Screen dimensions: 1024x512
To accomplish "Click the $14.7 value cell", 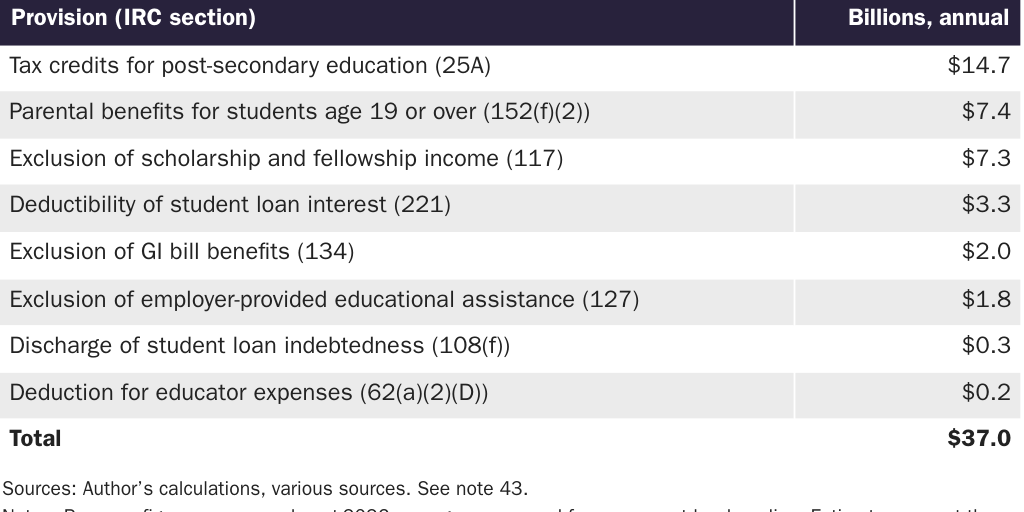I will [979, 66].
